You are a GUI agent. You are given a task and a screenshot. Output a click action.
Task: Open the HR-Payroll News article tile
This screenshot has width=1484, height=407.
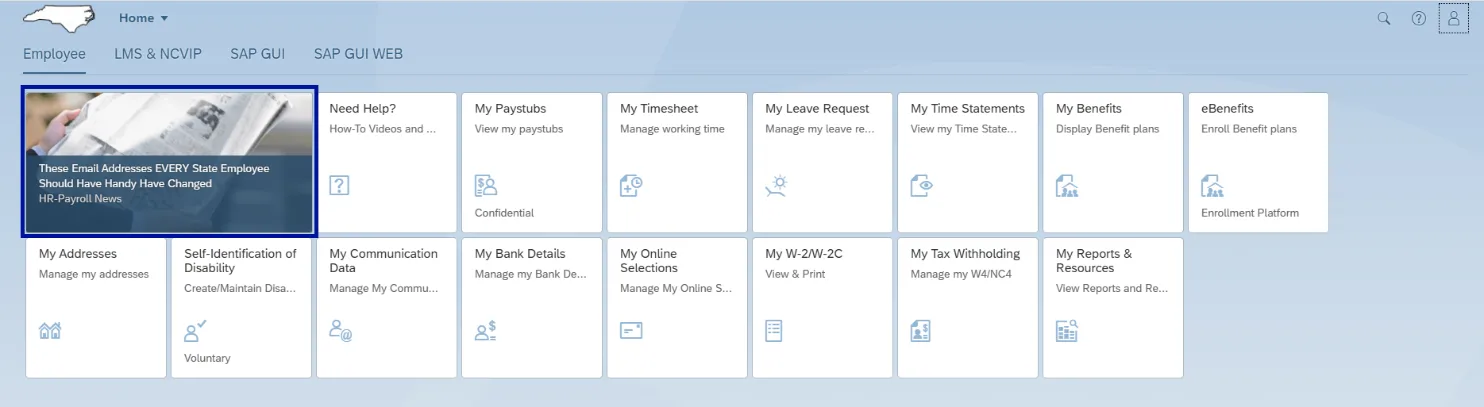169,162
